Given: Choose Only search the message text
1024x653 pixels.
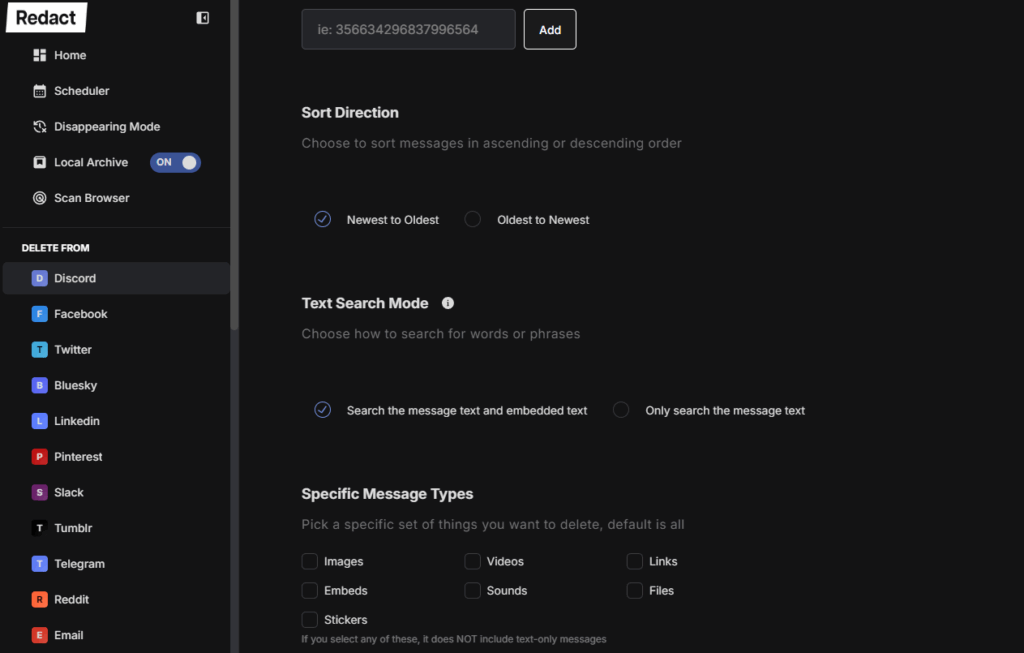Looking at the screenshot, I should [621, 410].
